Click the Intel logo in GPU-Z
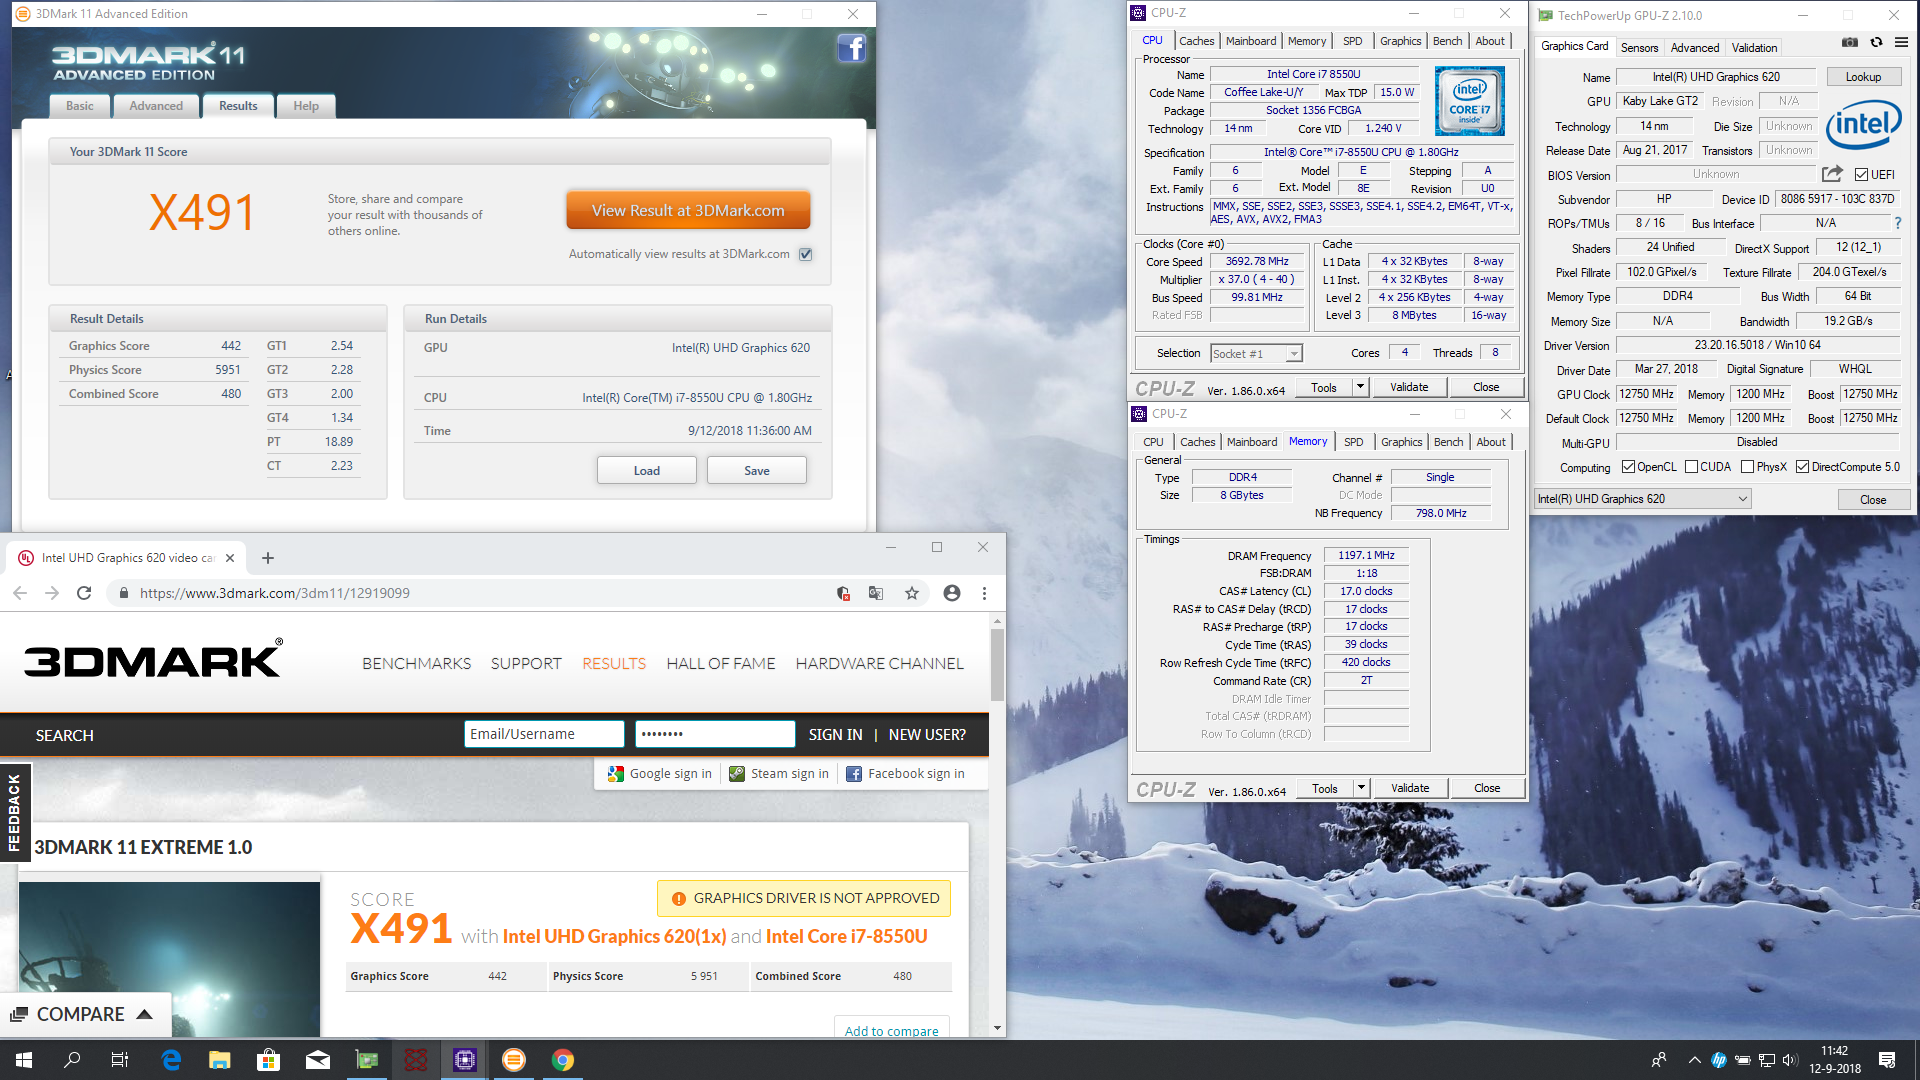This screenshot has height=1080, width=1920. tap(1863, 124)
